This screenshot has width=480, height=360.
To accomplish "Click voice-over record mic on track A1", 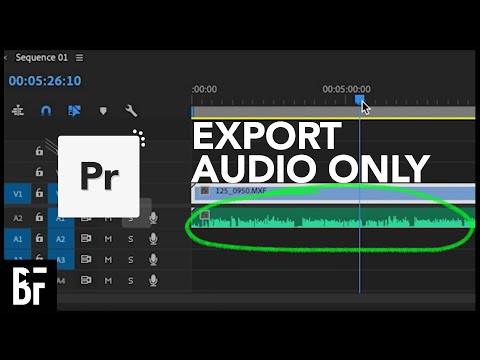I will coord(153,218).
